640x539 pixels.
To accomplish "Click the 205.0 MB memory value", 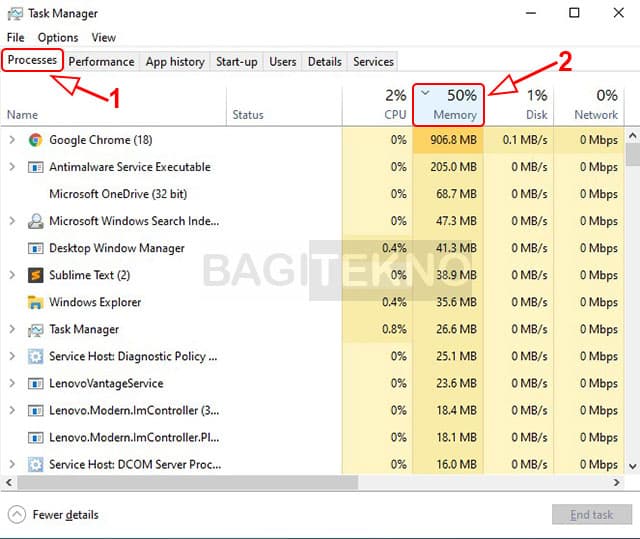I will pos(453,167).
